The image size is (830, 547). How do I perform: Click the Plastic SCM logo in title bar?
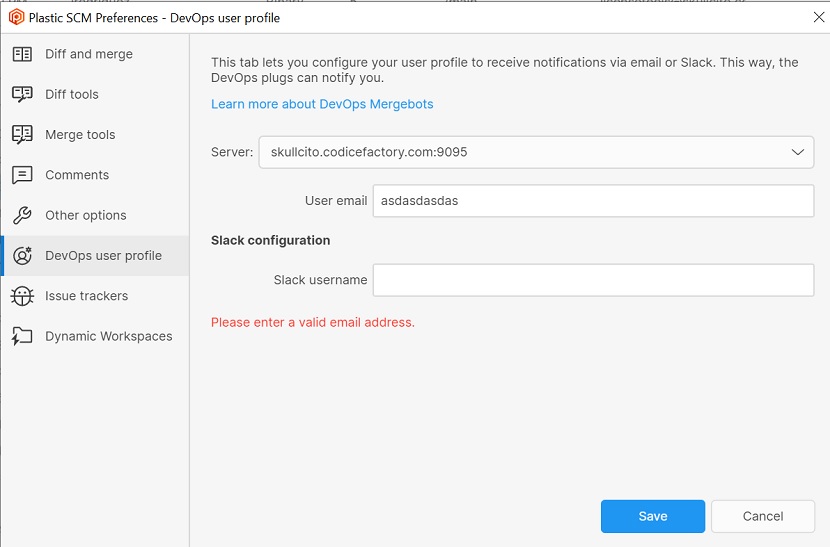pos(16,17)
